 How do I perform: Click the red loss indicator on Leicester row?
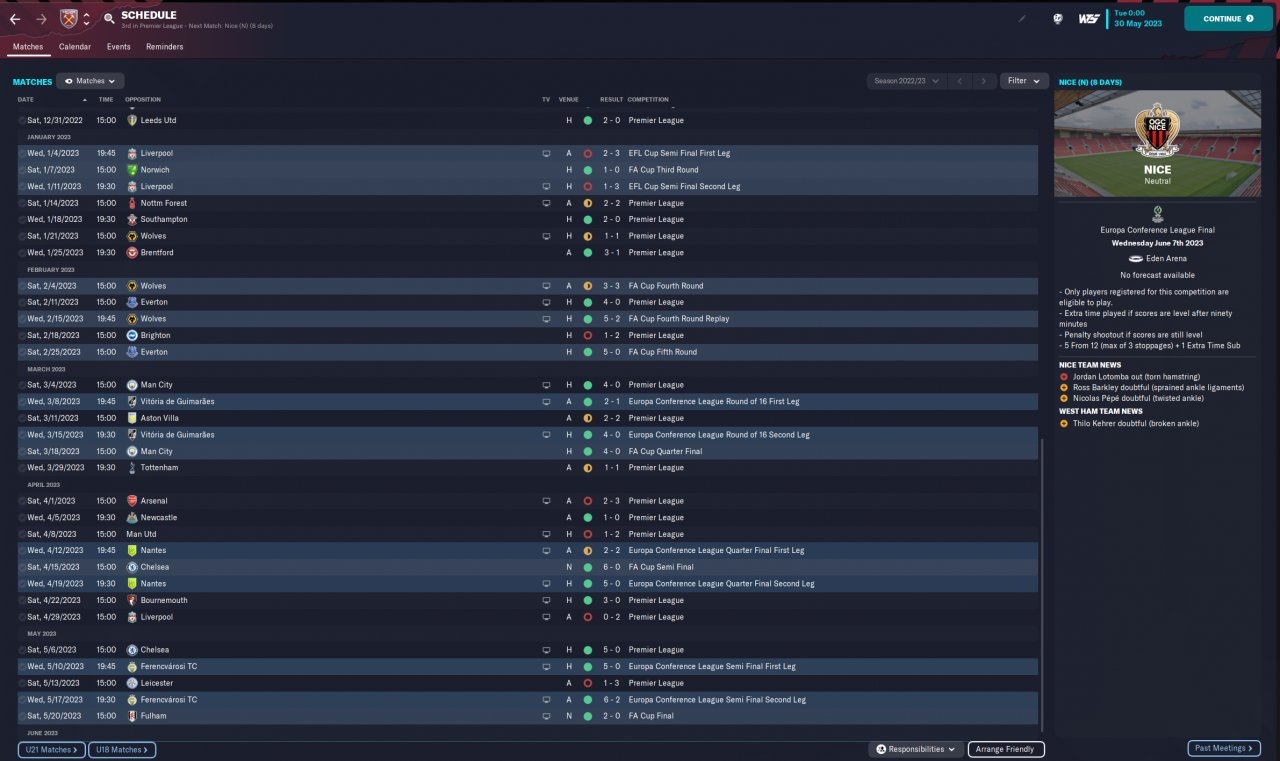(587, 683)
